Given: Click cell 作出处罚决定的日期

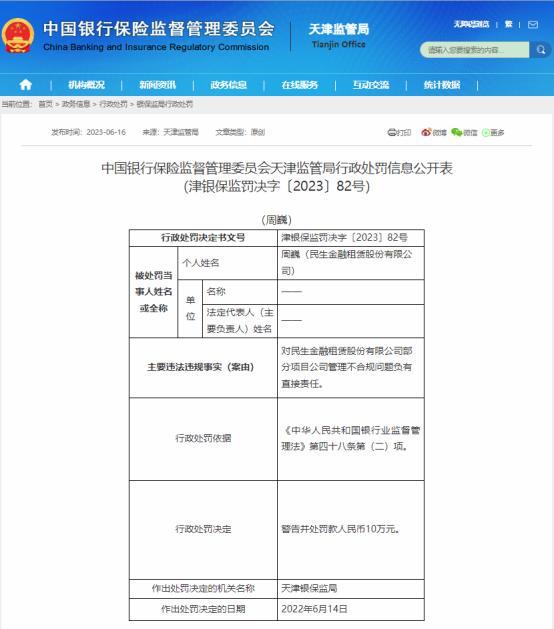Looking at the screenshot, I should pyautogui.click(x=203, y=609).
